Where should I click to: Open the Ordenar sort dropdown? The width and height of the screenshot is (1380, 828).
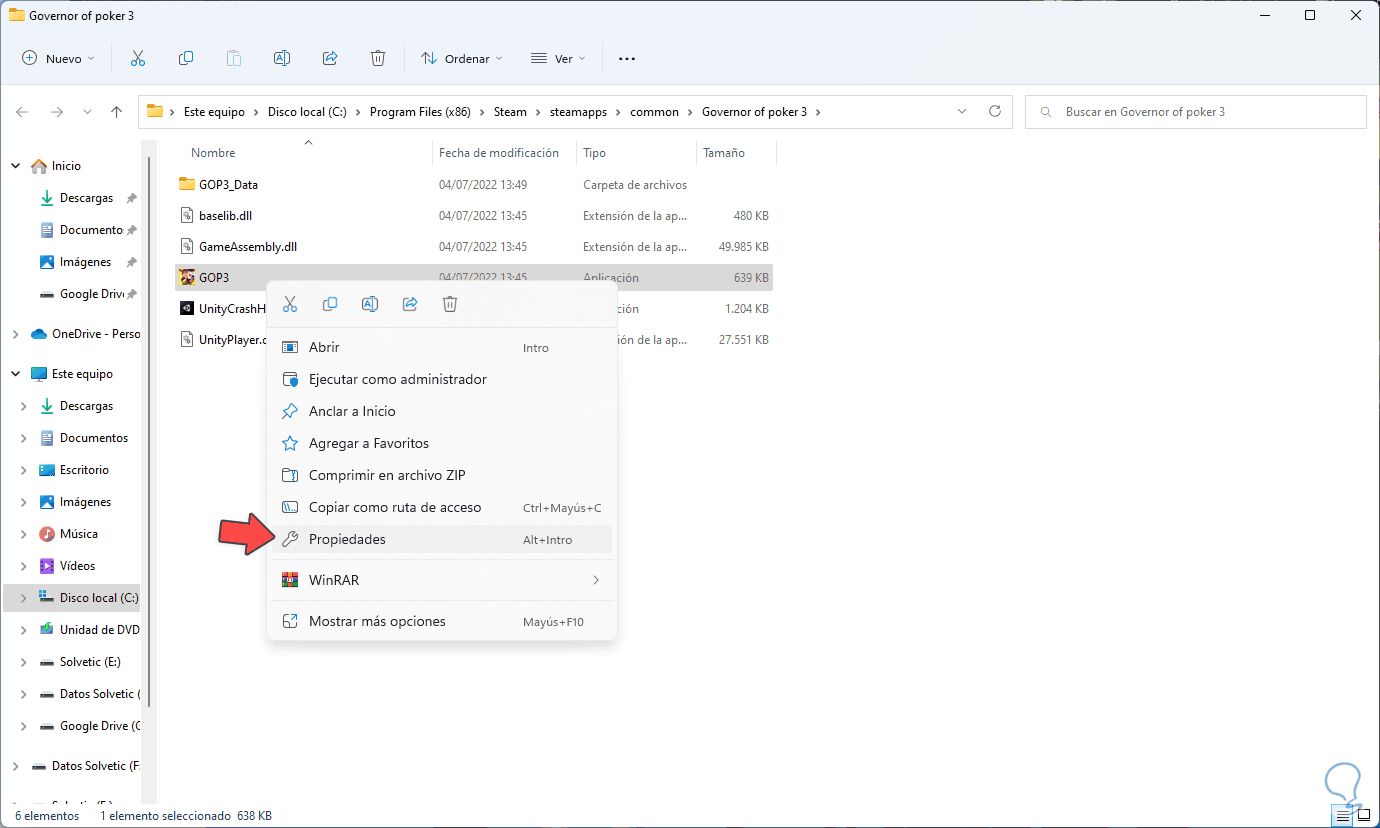tap(462, 58)
